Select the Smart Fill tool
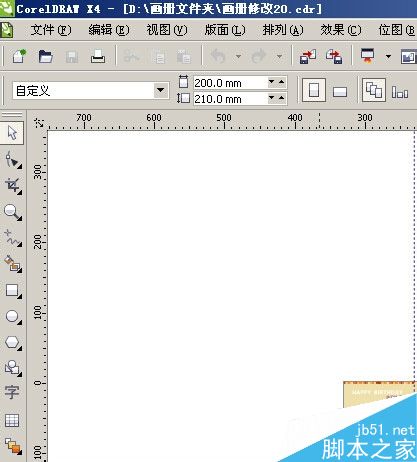 (x=12, y=264)
